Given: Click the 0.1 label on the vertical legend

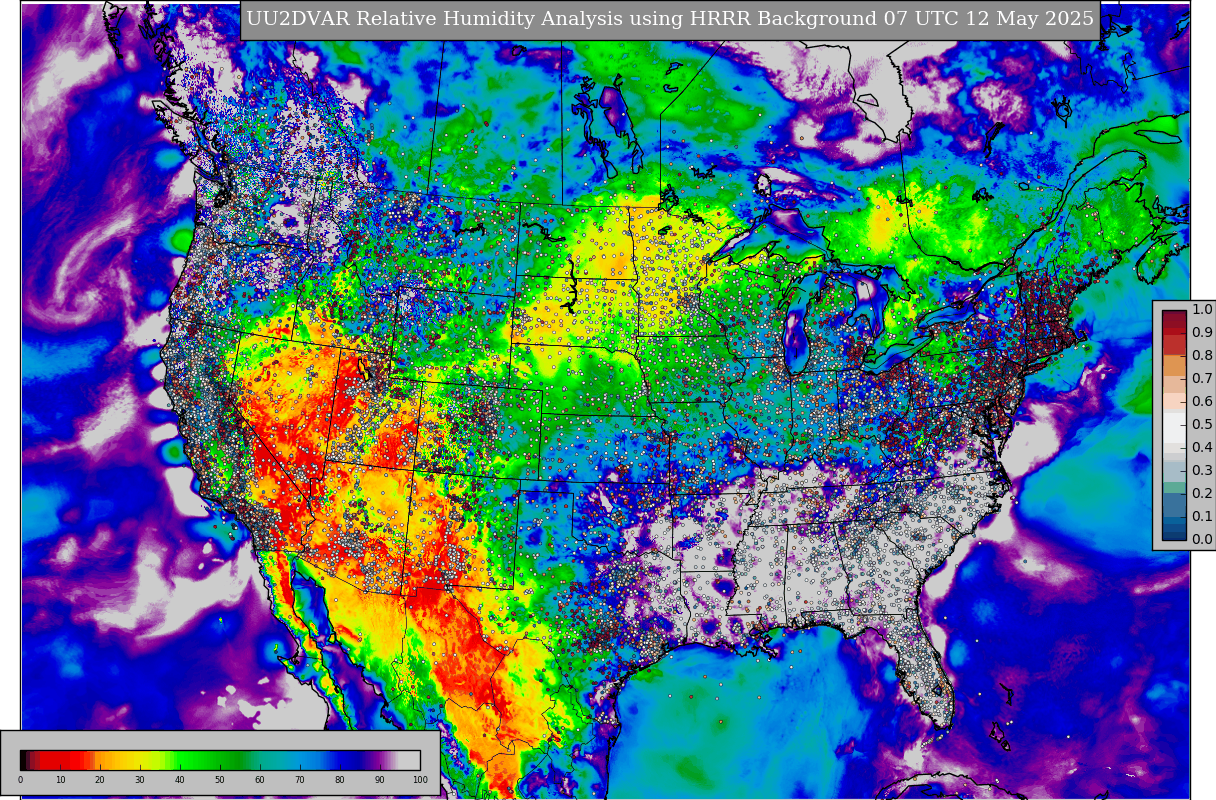Looking at the screenshot, I should tap(1202, 516).
